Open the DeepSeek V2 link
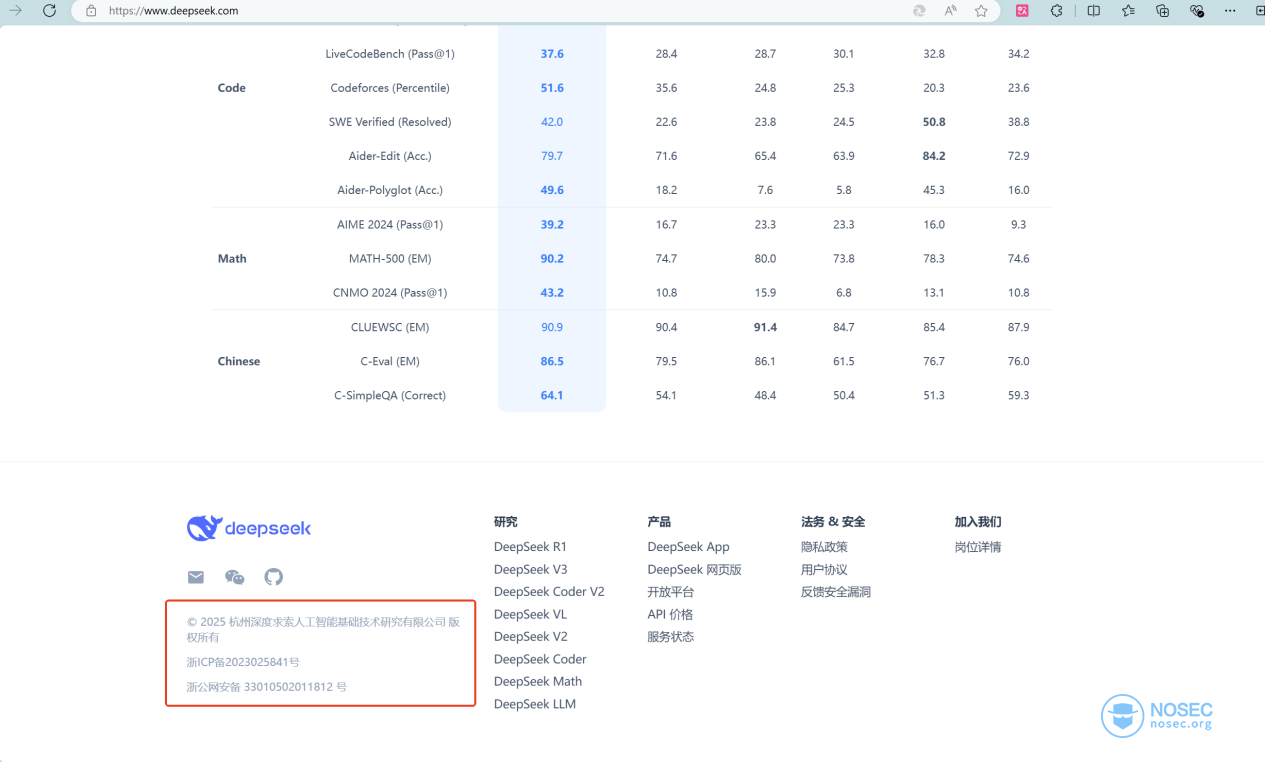1265x762 pixels. pos(530,637)
